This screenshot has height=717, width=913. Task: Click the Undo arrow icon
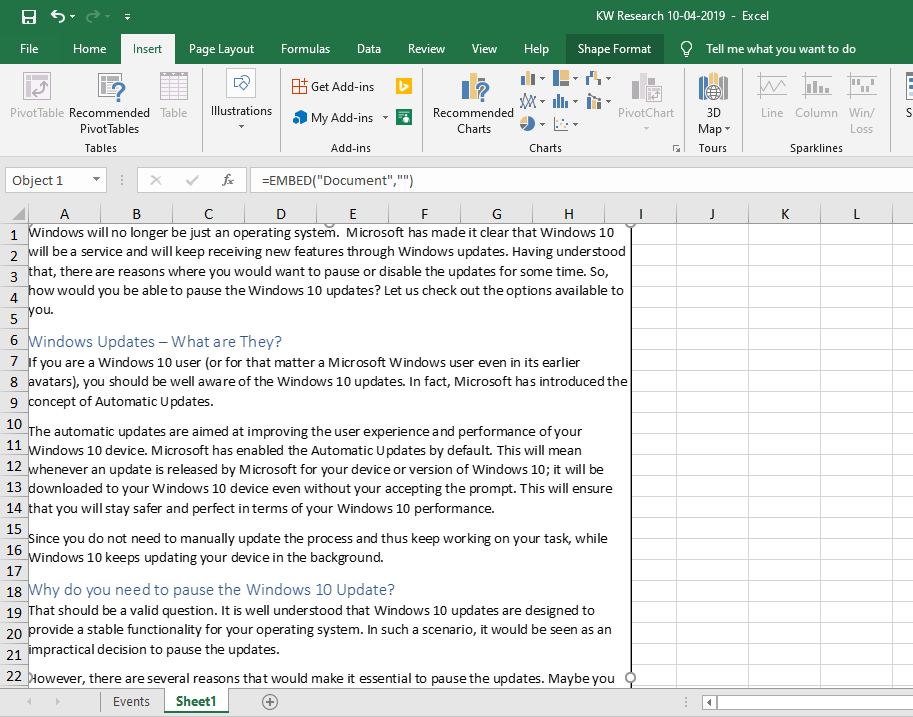coord(57,16)
